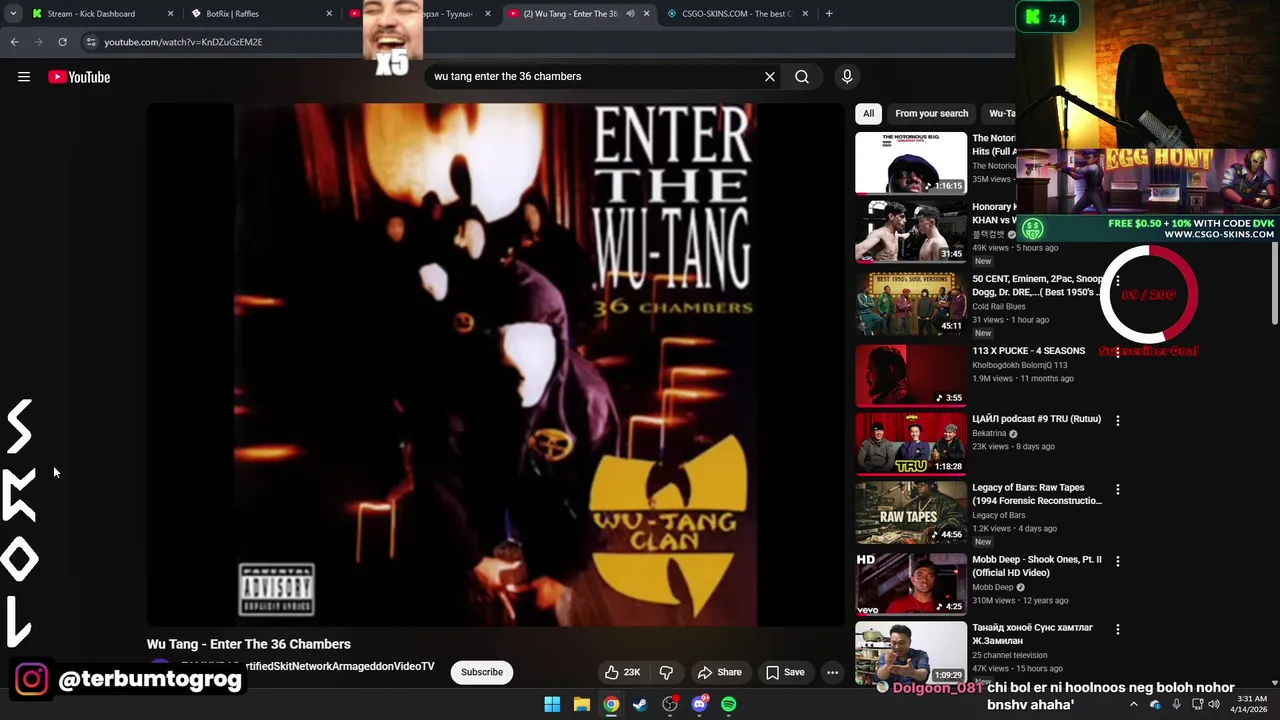This screenshot has height=720, width=1280.
Task: Open the 113 X PUCKE thumbnail
Action: click(x=911, y=374)
